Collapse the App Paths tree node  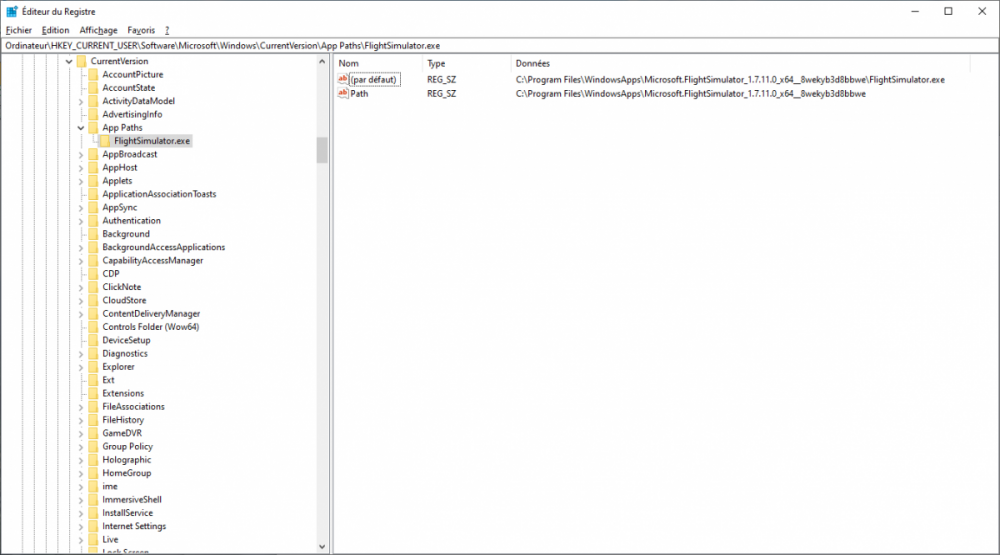coord(81,128)
